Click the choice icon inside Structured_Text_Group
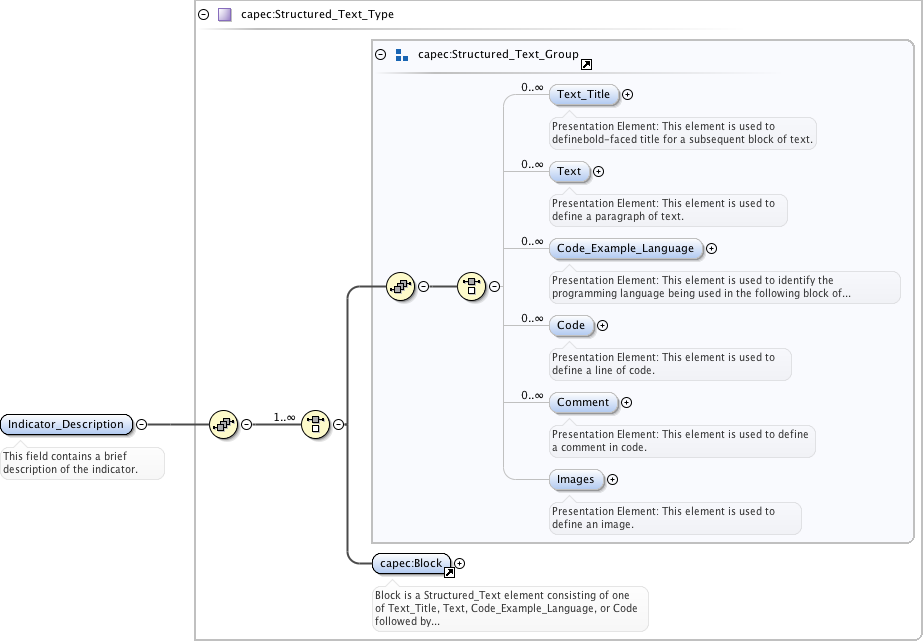The width and height of the screenshot is (924, 642). tap(471, 286)
